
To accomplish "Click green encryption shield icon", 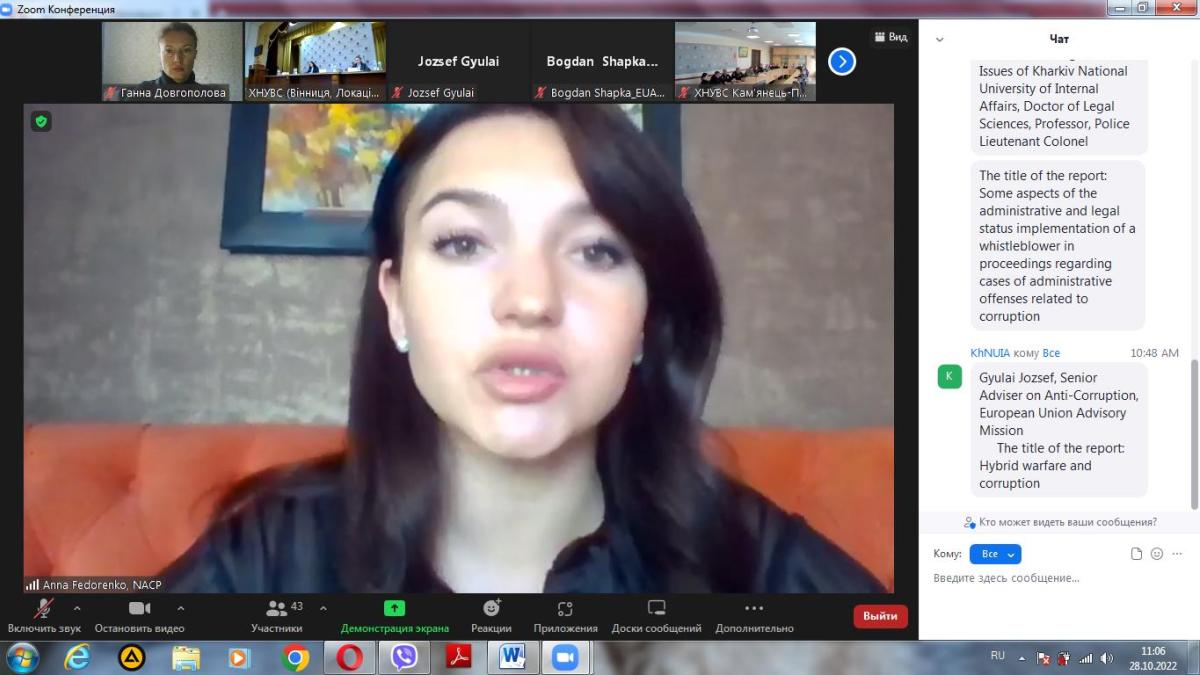I will (x=41, y=121).
